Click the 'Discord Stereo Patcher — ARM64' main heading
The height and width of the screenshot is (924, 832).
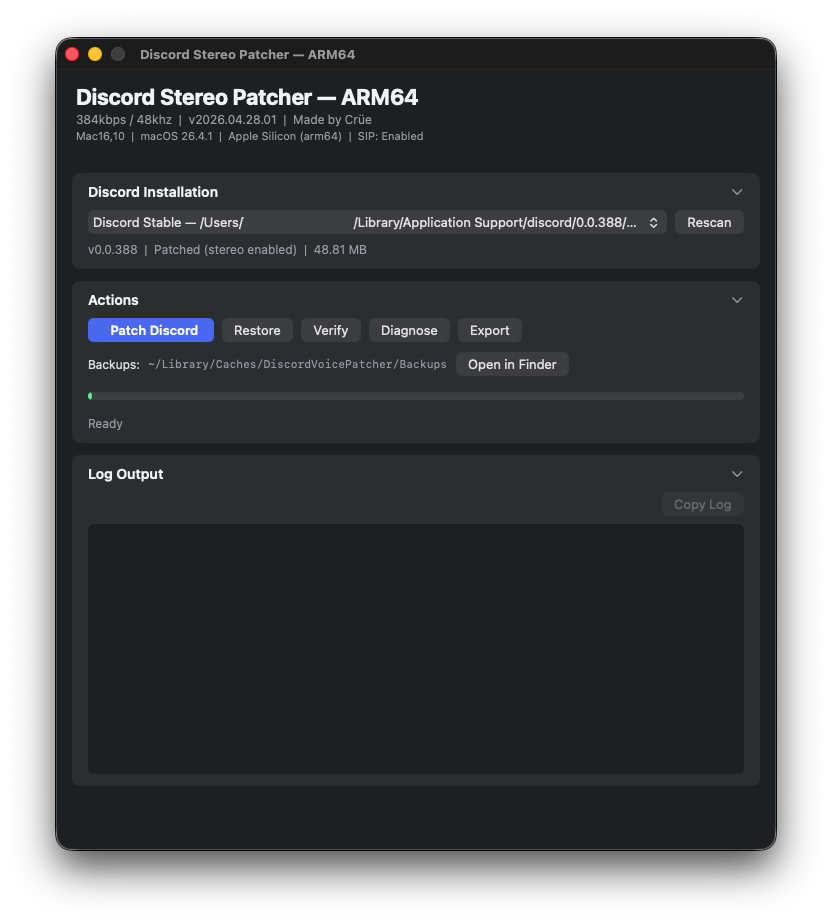(x=247, y=97)
